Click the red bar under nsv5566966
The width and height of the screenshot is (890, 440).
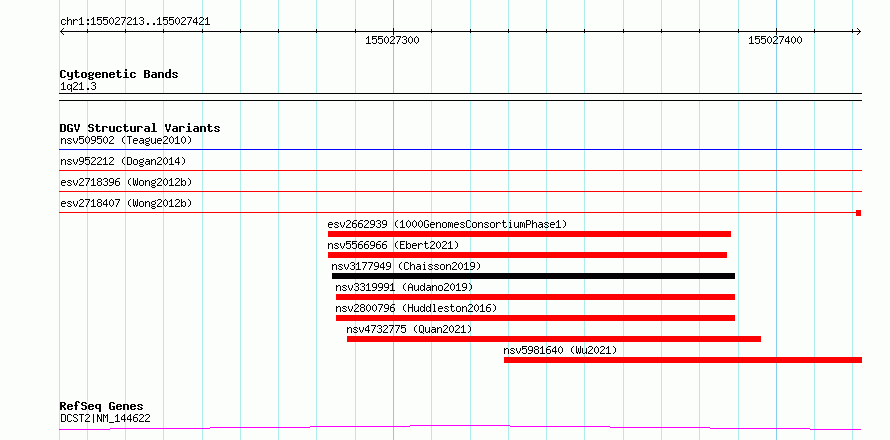point(527,255)
